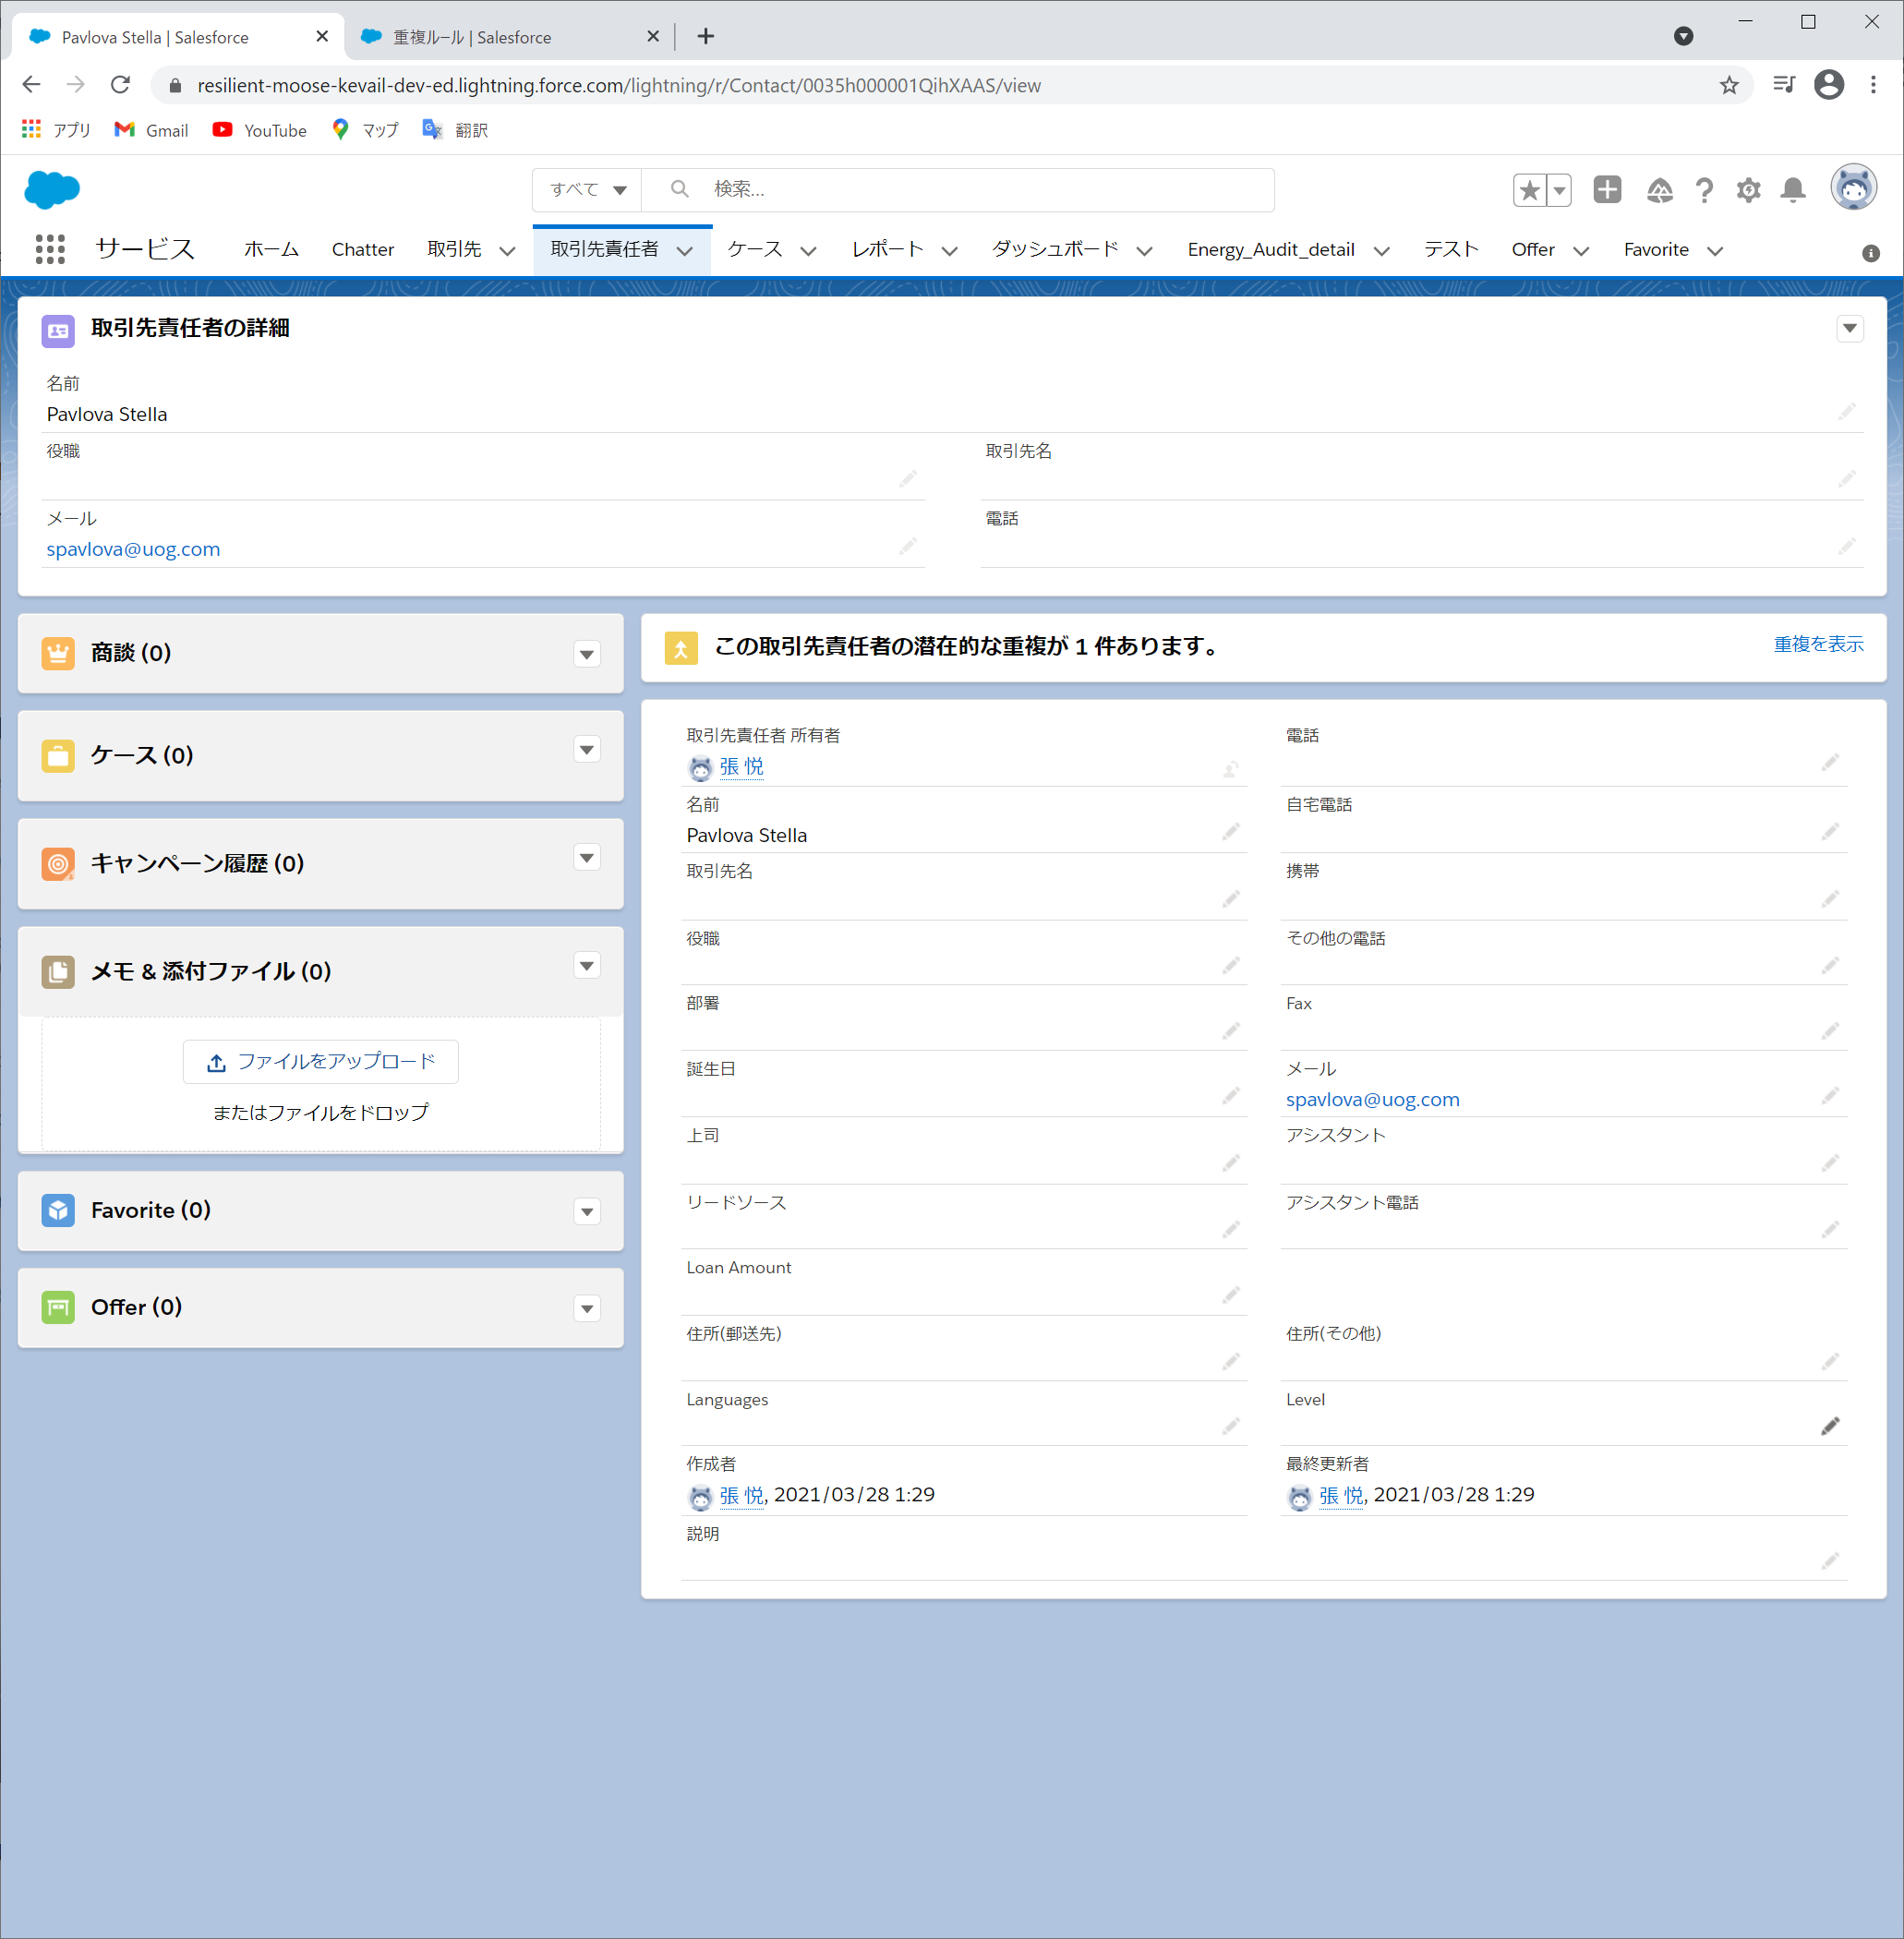Screen dimensions: 1904x1939
Task: Bookmark this page in Chrome
Action: (x=1728, y=85)
